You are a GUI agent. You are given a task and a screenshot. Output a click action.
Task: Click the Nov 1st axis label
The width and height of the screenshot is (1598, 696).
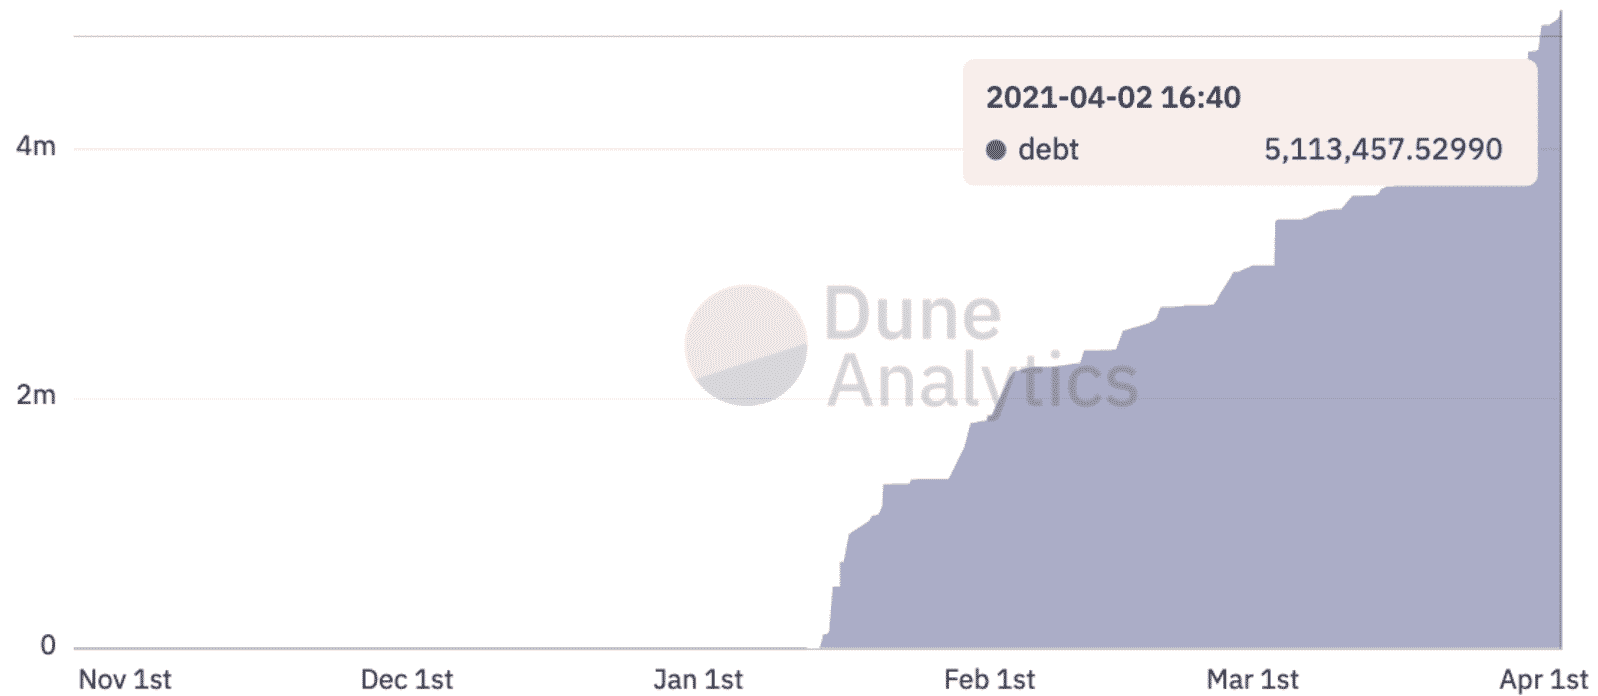point(125,680)
